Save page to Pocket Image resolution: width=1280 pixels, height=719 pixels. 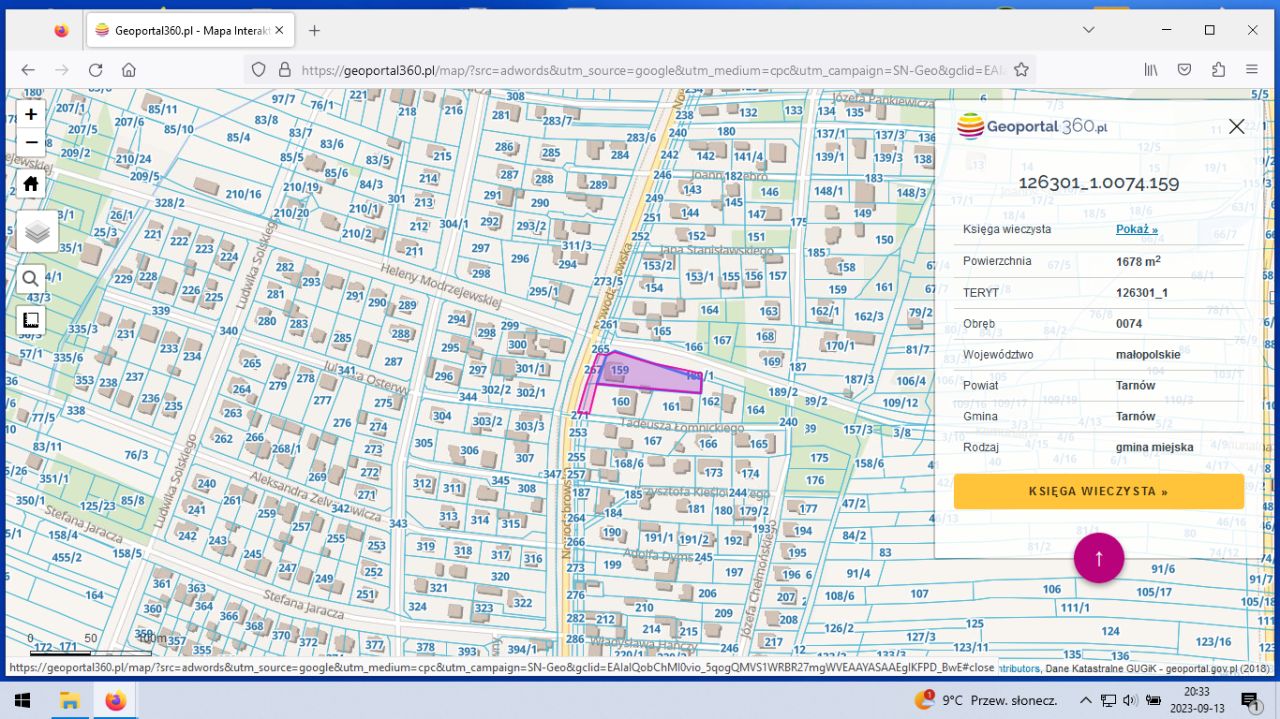click(1184, 70)
